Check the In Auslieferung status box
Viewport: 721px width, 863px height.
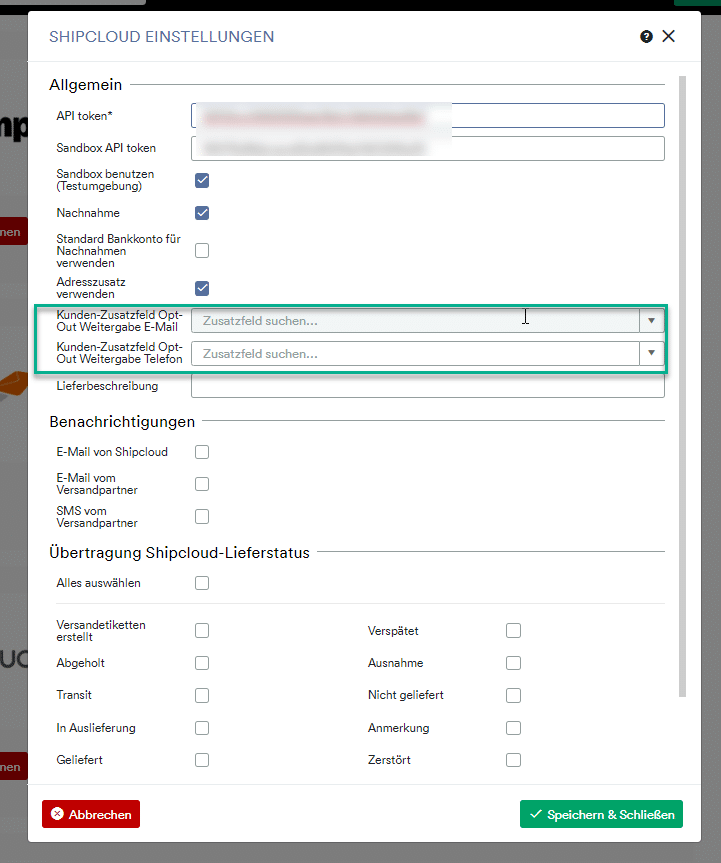[202, 728]
